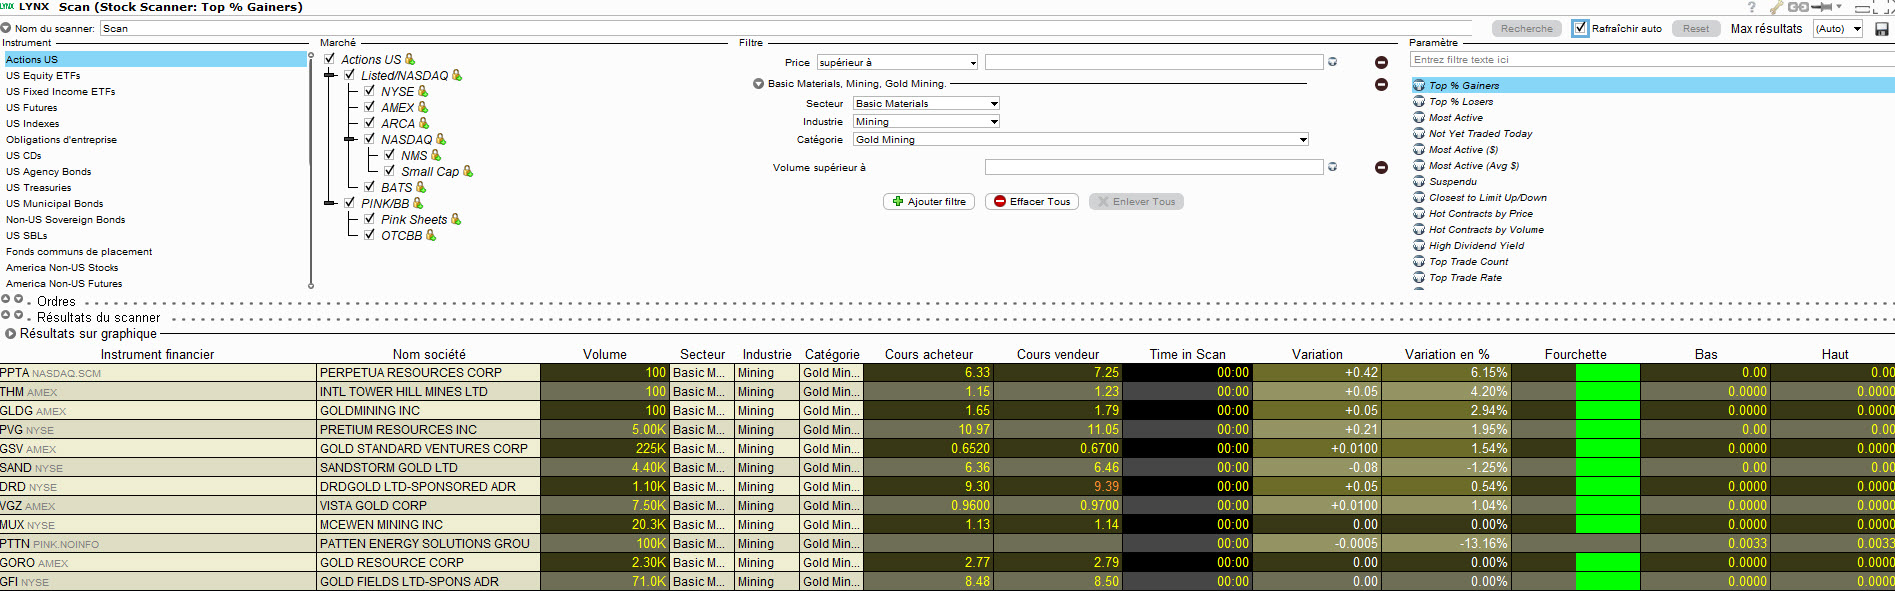Click the info icon next to NYSE
The width and height of the screenshot is (1895, 591).
click(x=423, y=91)
